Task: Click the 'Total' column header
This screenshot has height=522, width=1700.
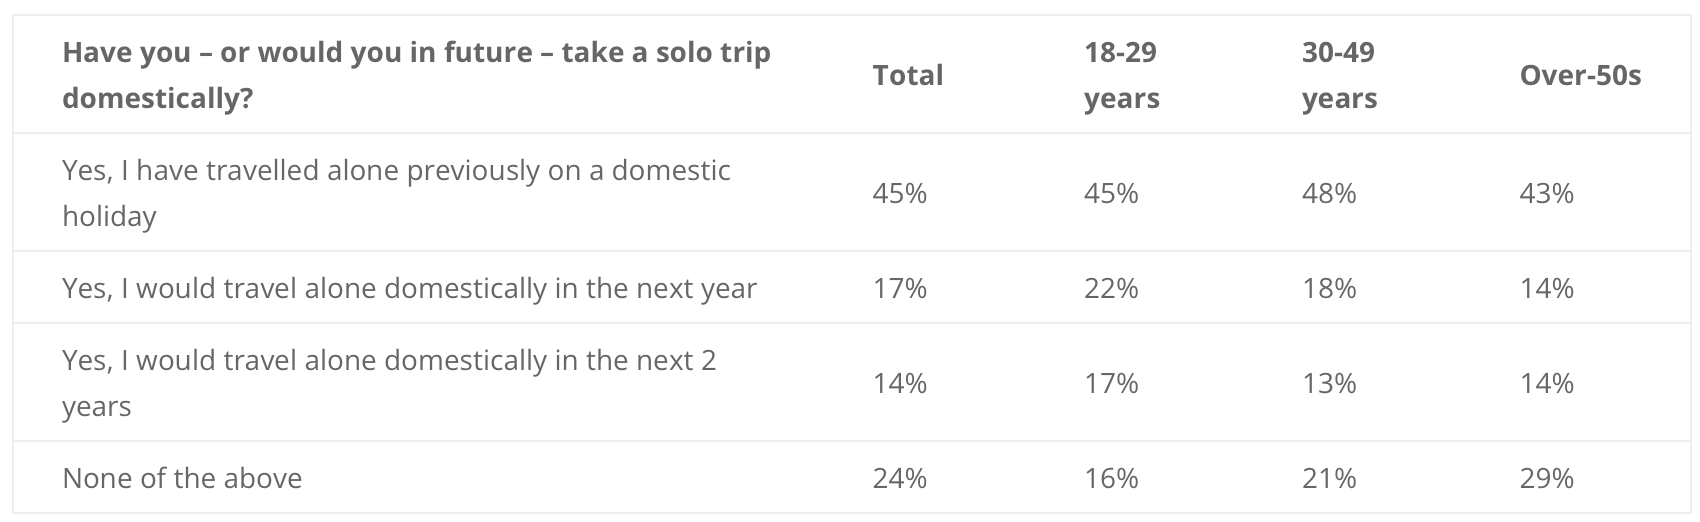Action: tap(908, 75)
